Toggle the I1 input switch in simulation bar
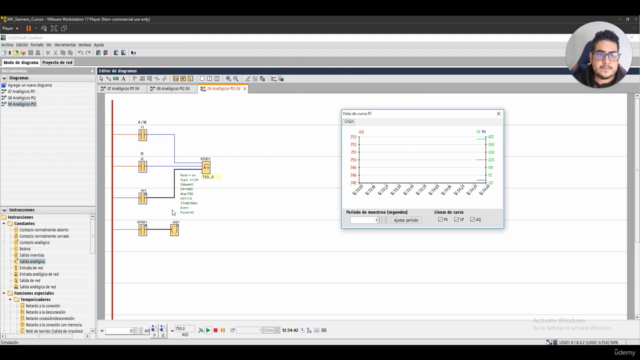Viewport: 640px width, 360px height. [x=154, y=330]
